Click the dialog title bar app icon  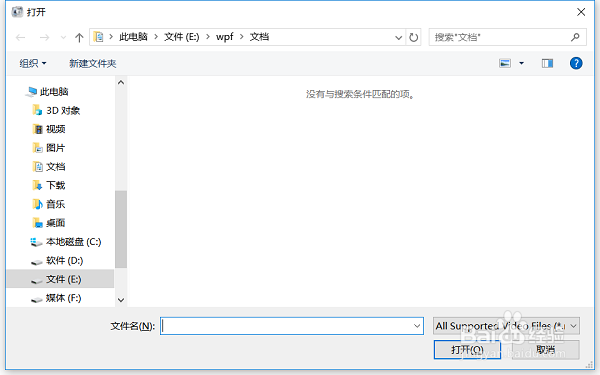tap(17, 12)
